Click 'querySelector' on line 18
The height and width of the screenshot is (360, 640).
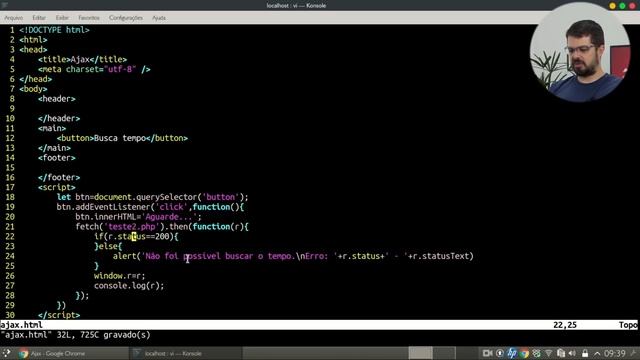pyautogui.click(x=167, y=197)
